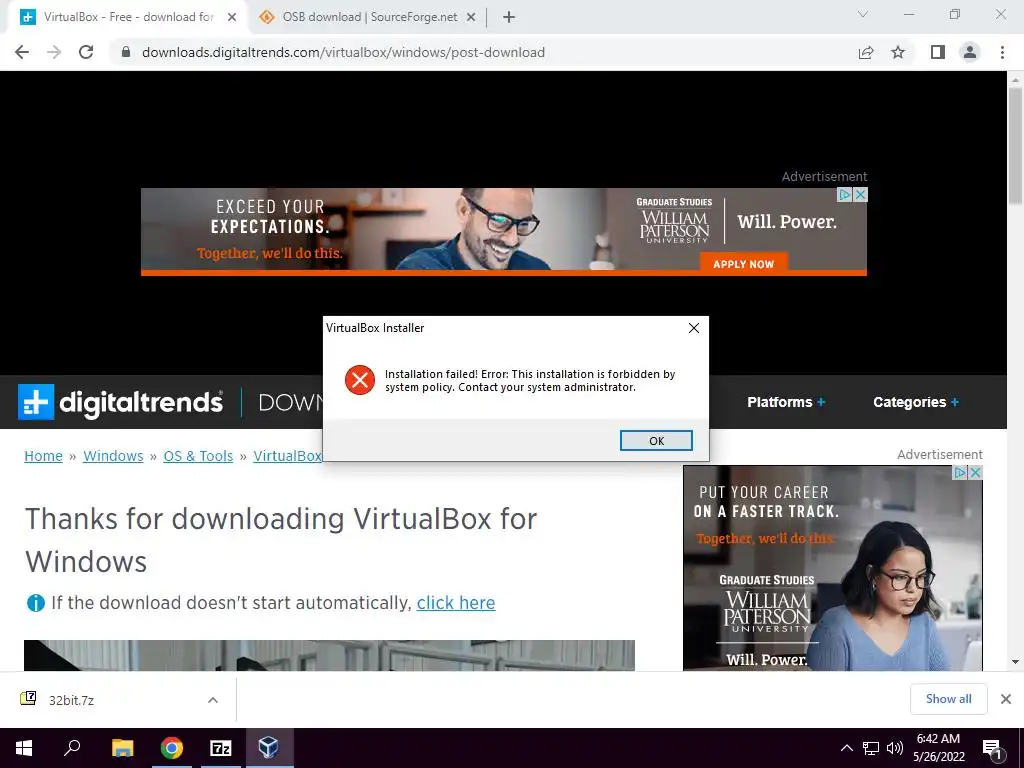Close the VirtualBox Installer error dialog

pyautogui.click(x=694, y=328)
